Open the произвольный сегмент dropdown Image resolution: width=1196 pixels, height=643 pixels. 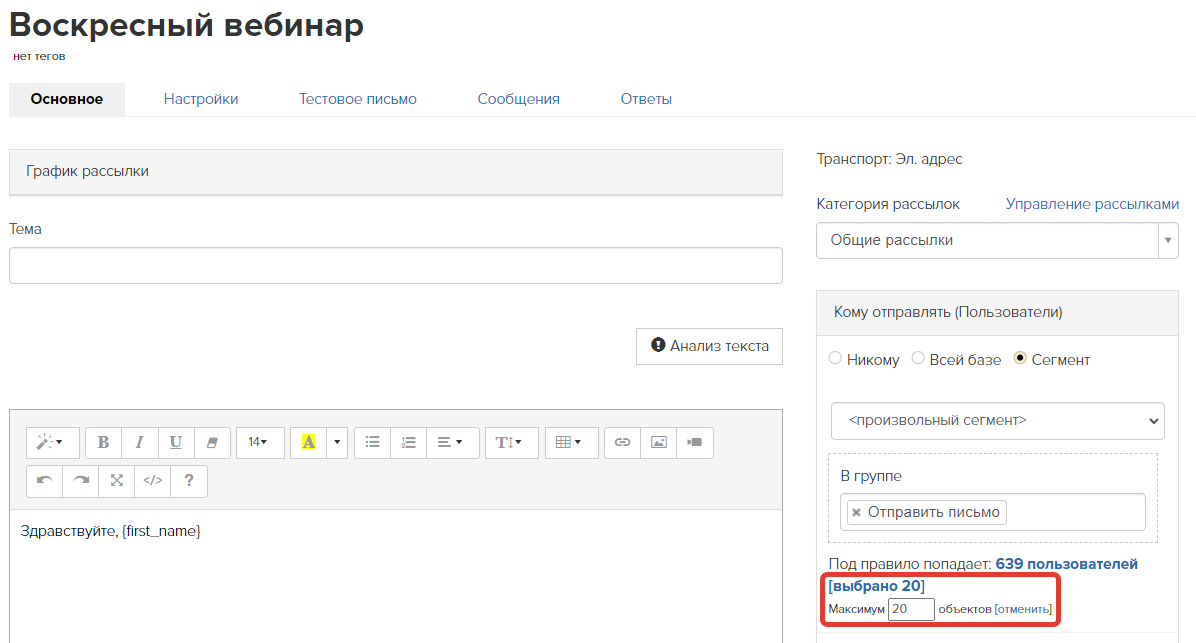(x=997, y=421)
